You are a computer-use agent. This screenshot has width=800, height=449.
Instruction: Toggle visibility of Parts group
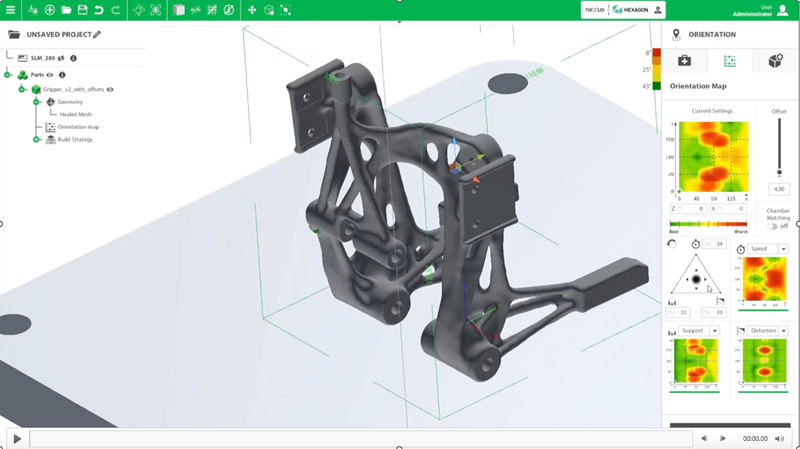click(x=49, y=74)
